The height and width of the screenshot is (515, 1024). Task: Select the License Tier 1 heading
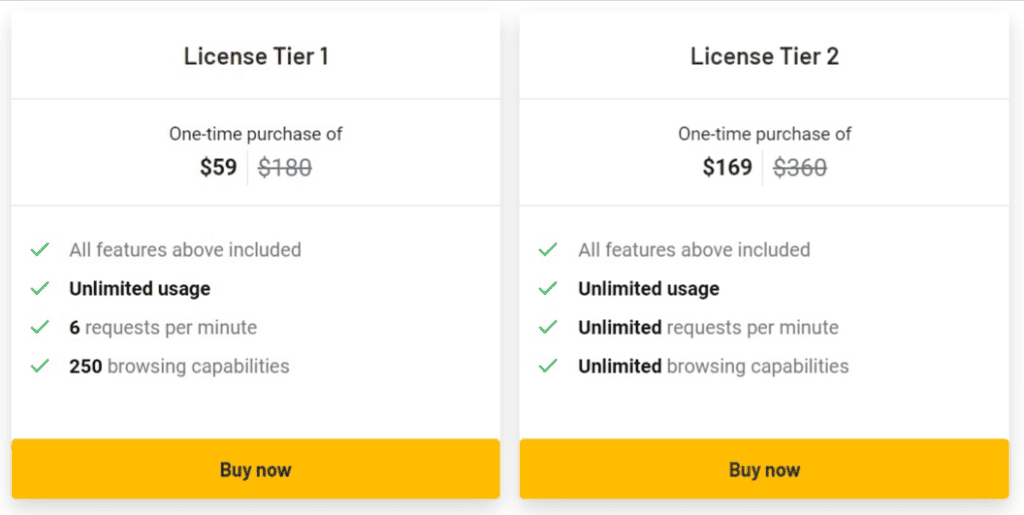tap(256, 56)
